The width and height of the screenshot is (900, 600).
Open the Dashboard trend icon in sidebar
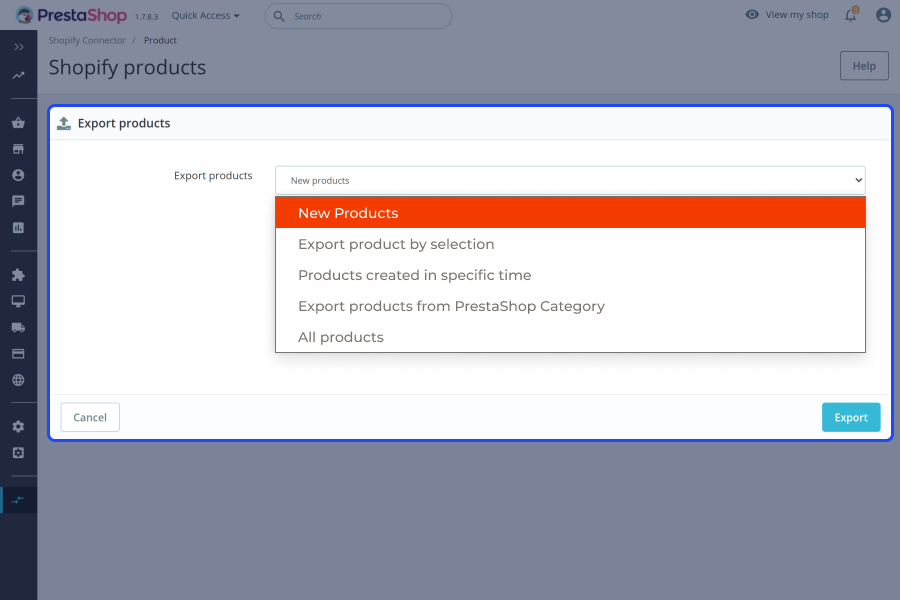pyautogui.click(x=18, y=75)
